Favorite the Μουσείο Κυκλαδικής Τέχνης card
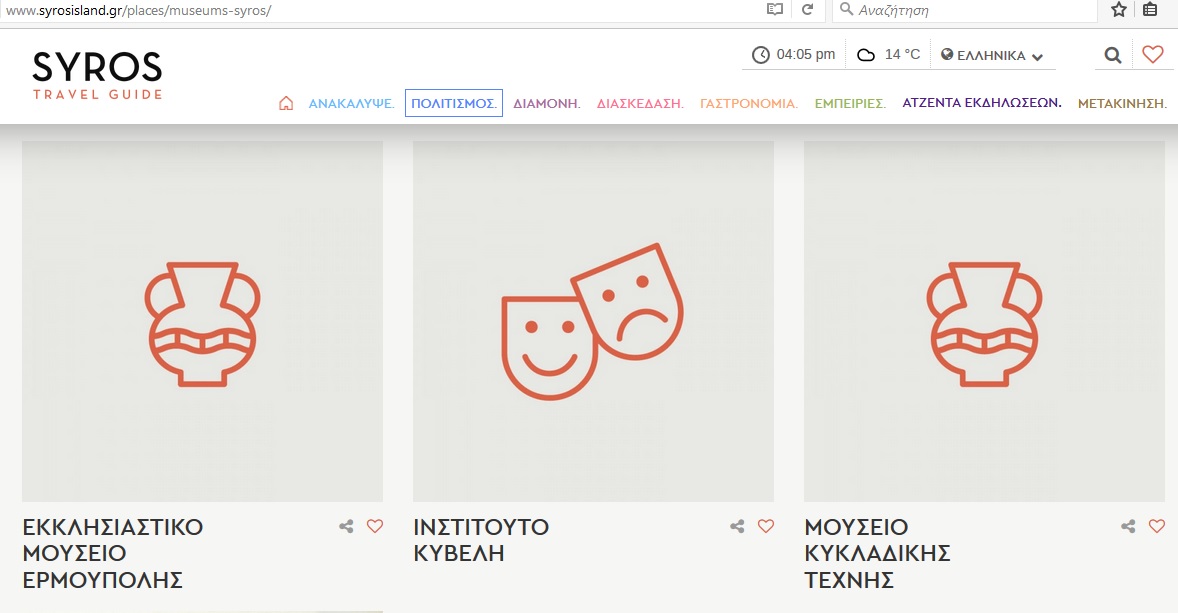 tap(1157, 526)
